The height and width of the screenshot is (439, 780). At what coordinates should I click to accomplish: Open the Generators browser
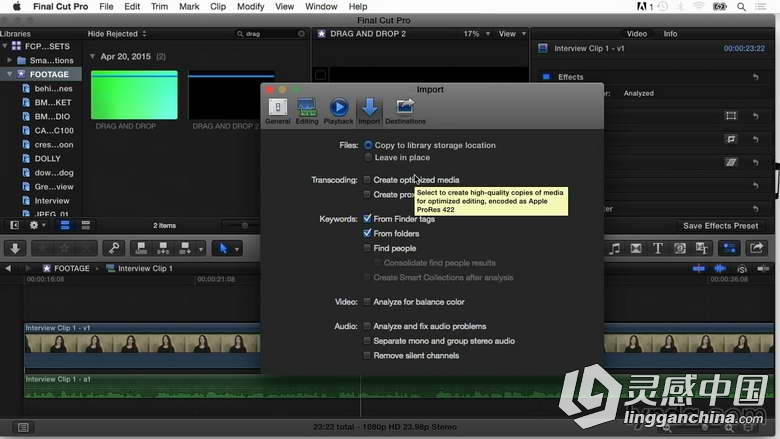click(x=680, y=248)
